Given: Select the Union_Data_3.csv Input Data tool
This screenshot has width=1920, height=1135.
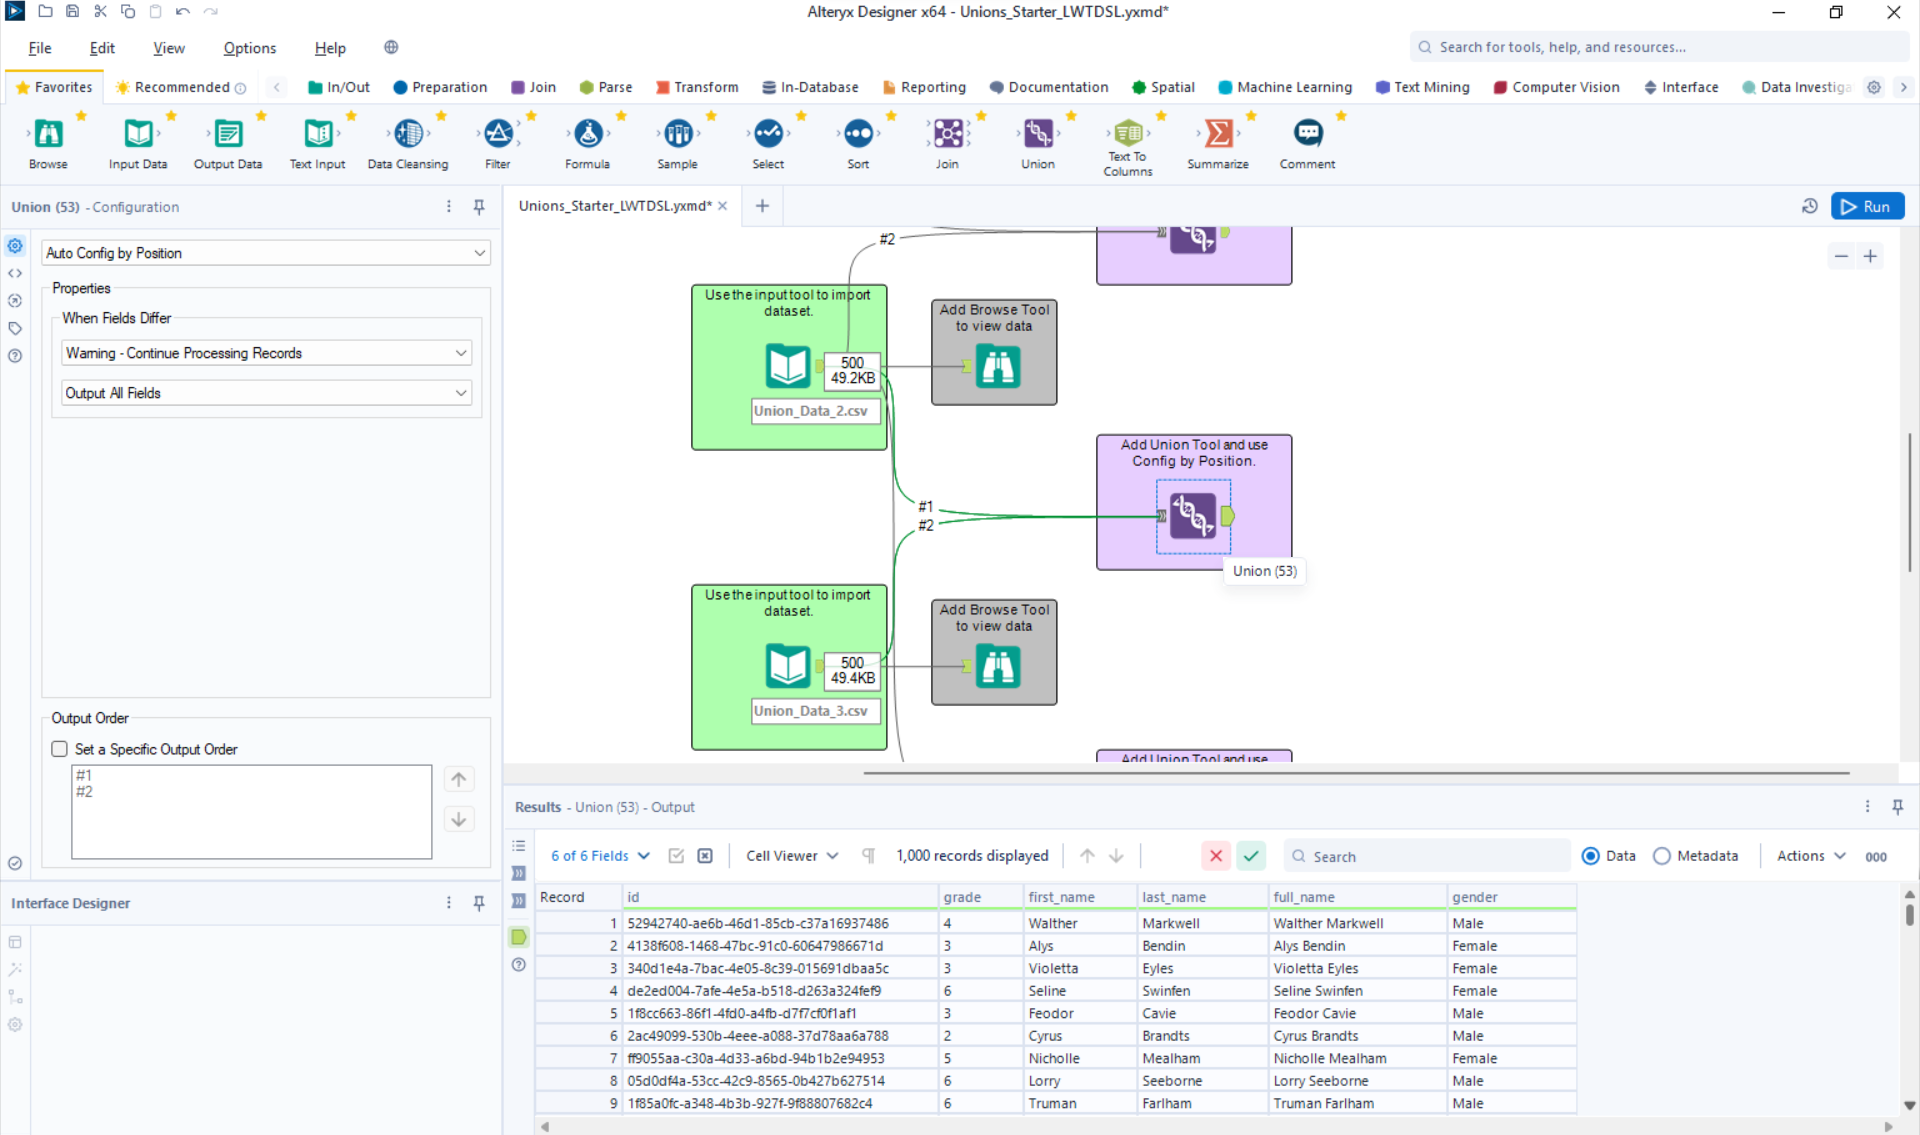Looking at the screenshot, I should coord(787,666).
